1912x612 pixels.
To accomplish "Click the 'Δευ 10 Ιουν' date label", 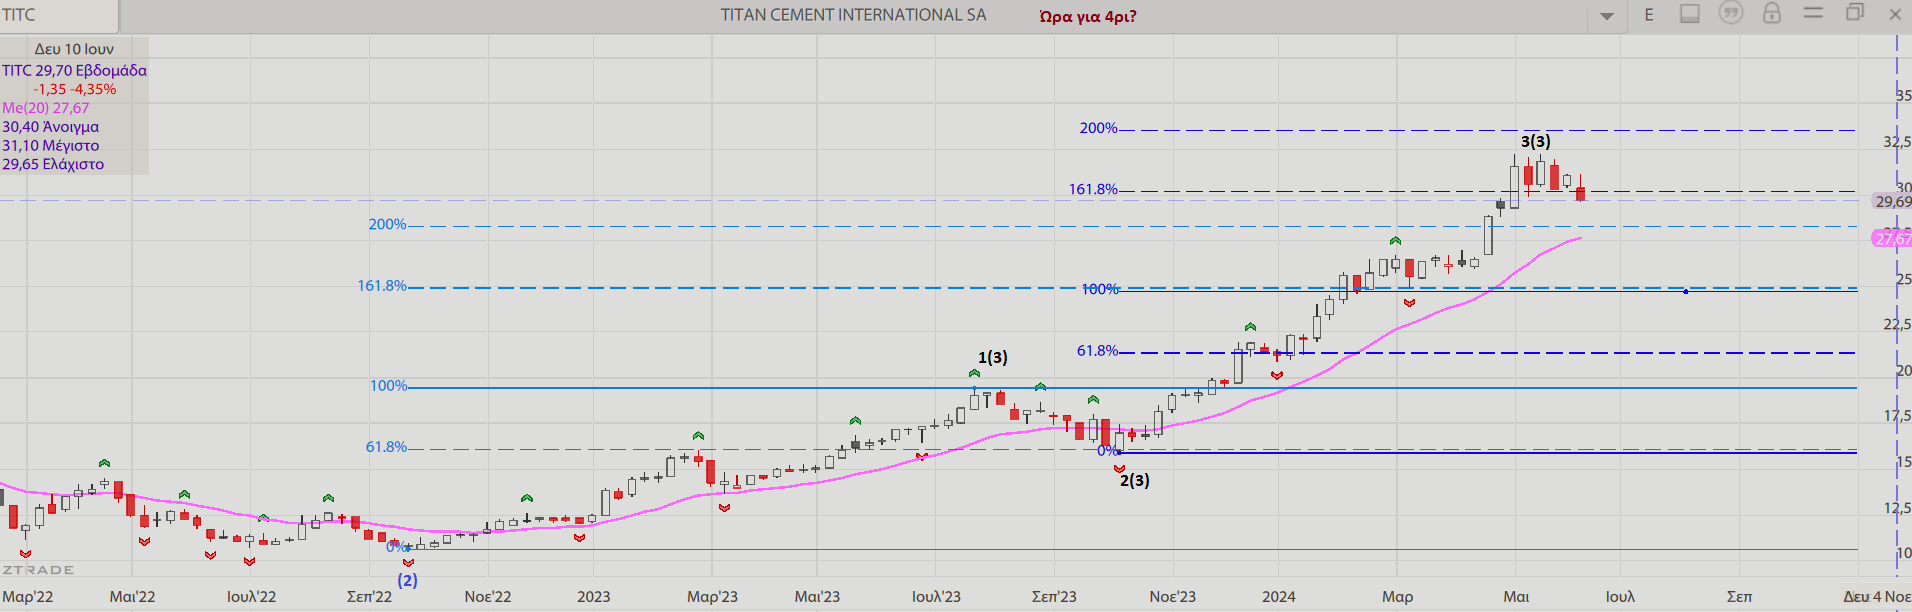I will 74,49.
